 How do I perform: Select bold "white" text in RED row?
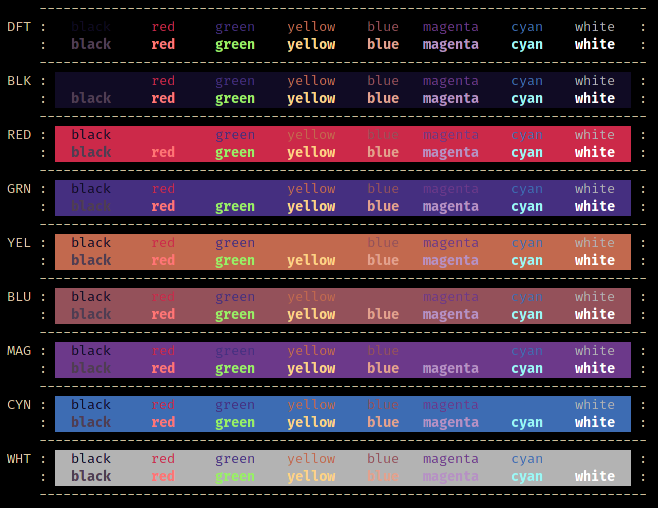594,153
